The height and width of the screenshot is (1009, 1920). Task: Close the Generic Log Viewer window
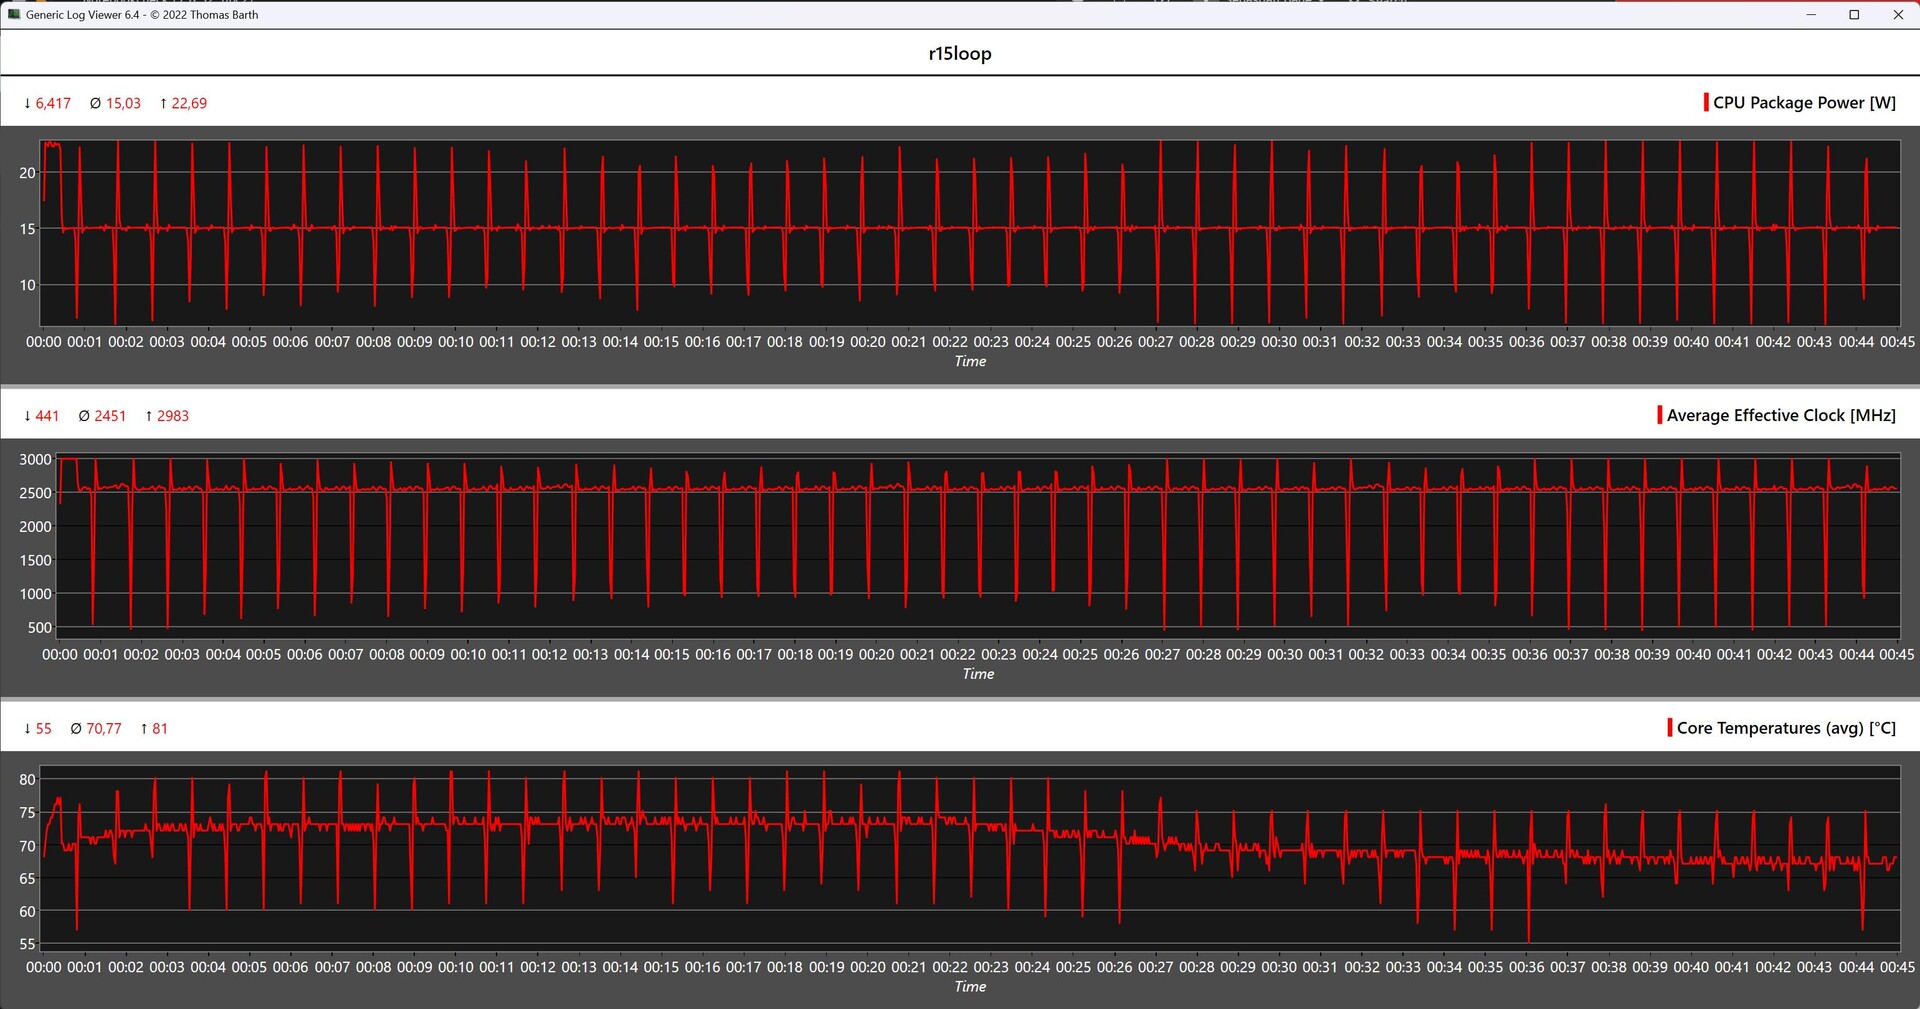point(1898,15)
